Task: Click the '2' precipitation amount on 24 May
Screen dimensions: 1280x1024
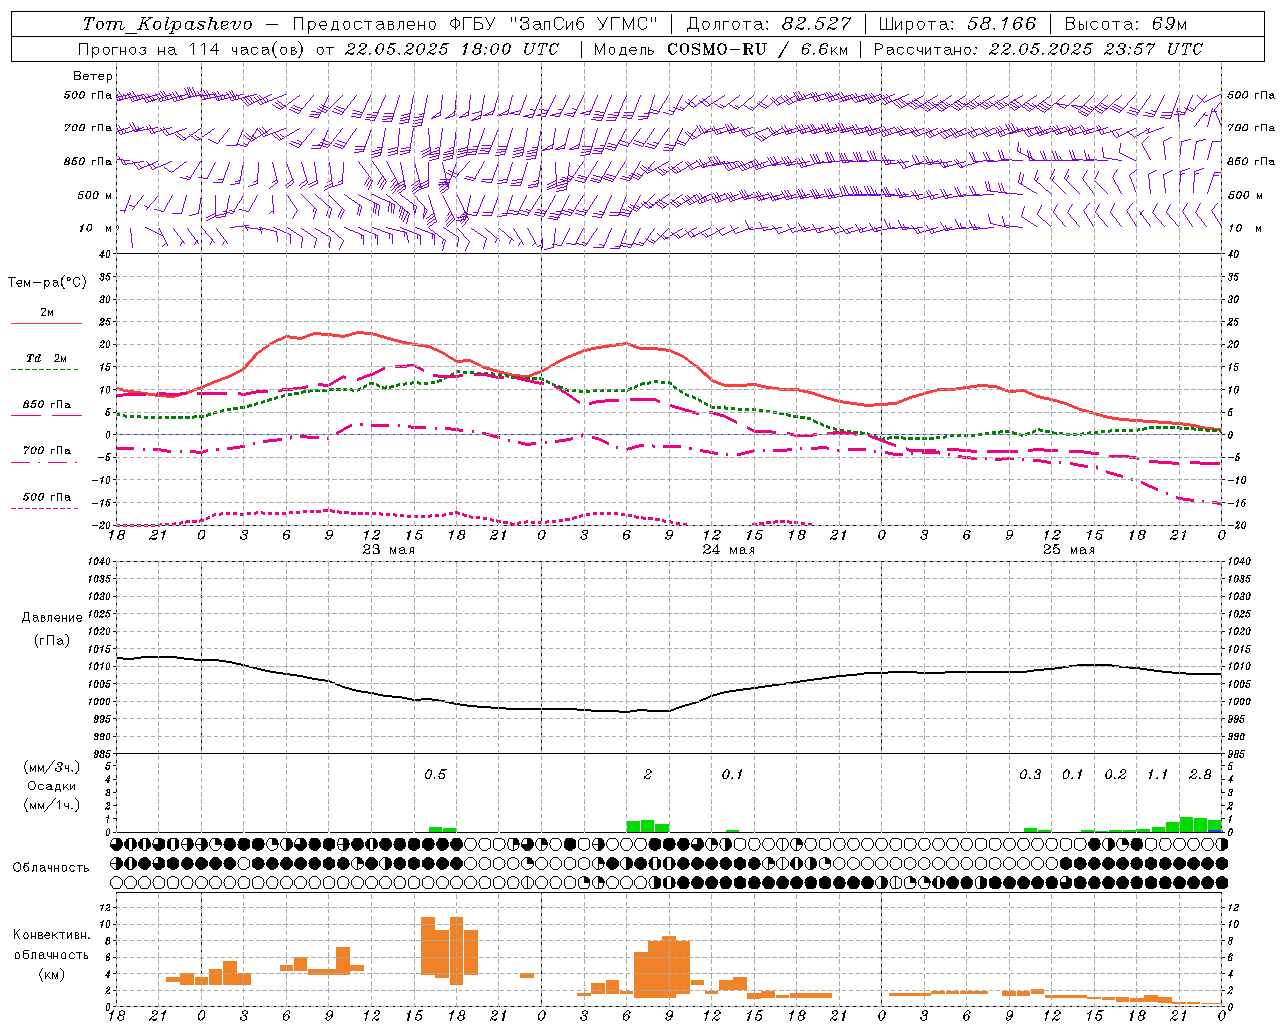Action: 648,774
